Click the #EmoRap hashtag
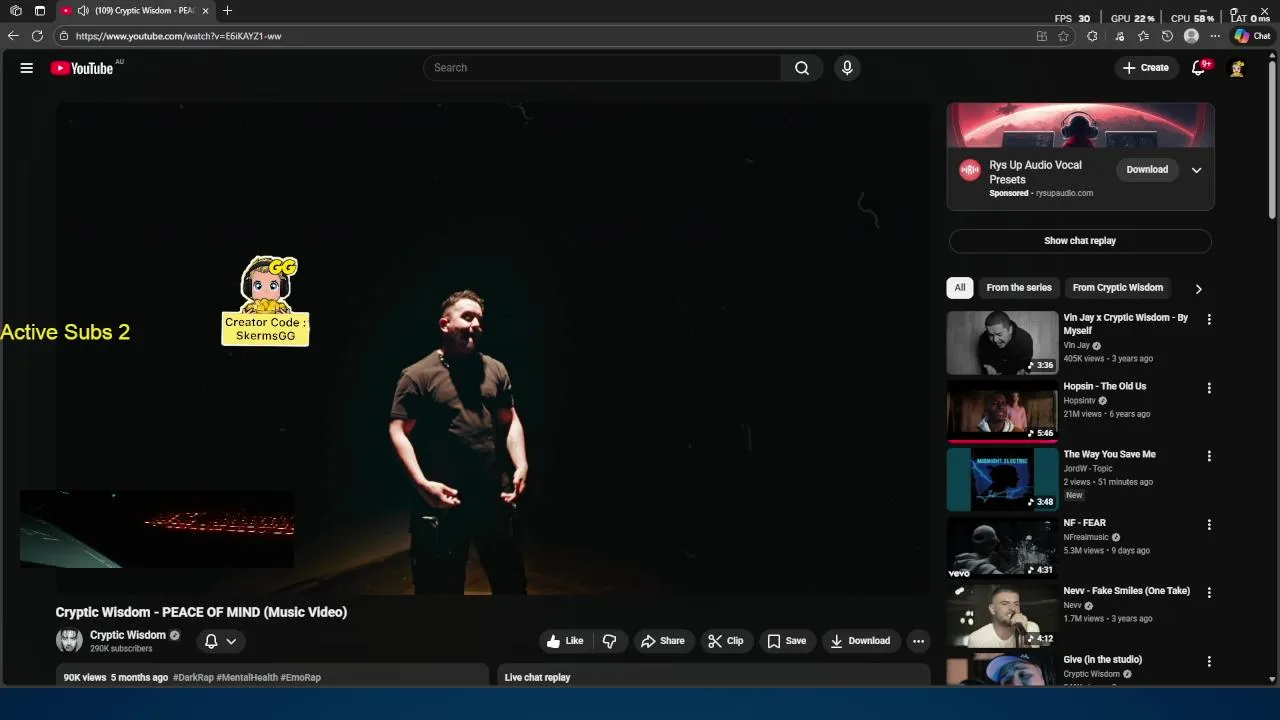 (301, 678)
